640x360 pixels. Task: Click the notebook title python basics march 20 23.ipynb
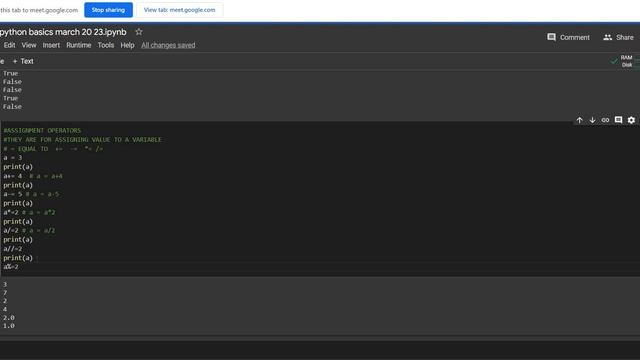[x=63, y=32]
